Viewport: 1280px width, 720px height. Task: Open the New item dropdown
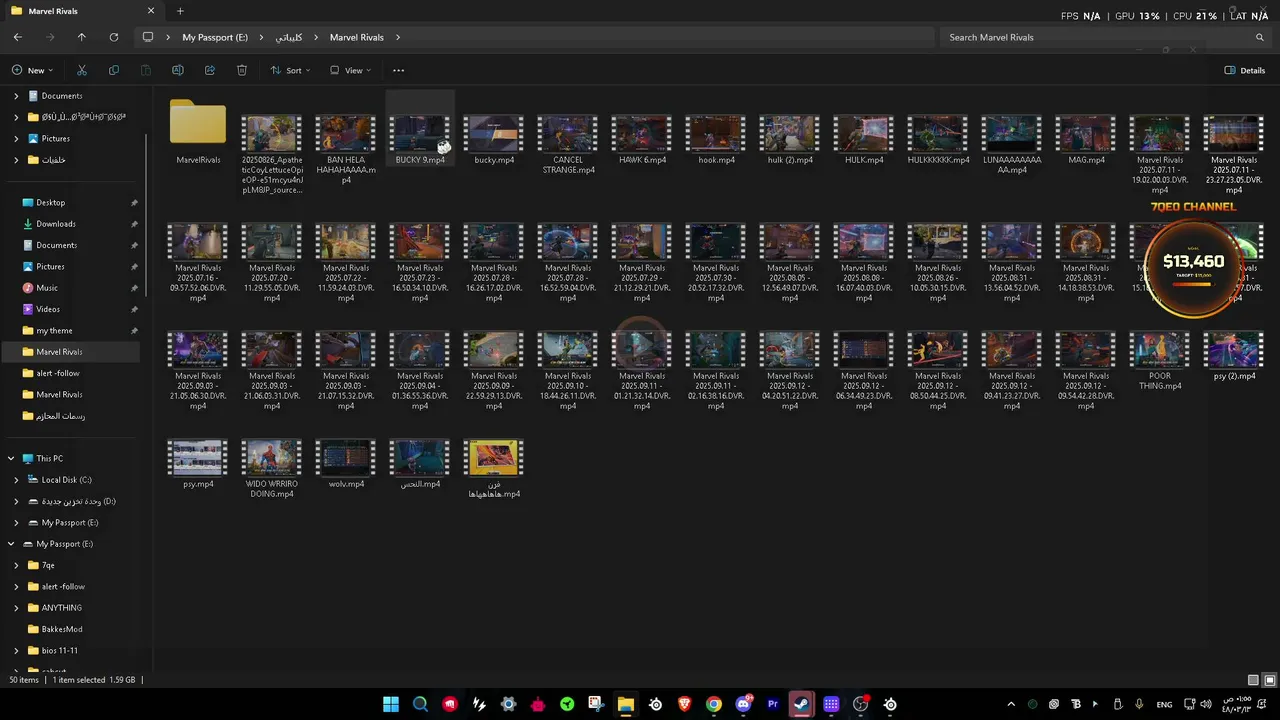[32, 70]
